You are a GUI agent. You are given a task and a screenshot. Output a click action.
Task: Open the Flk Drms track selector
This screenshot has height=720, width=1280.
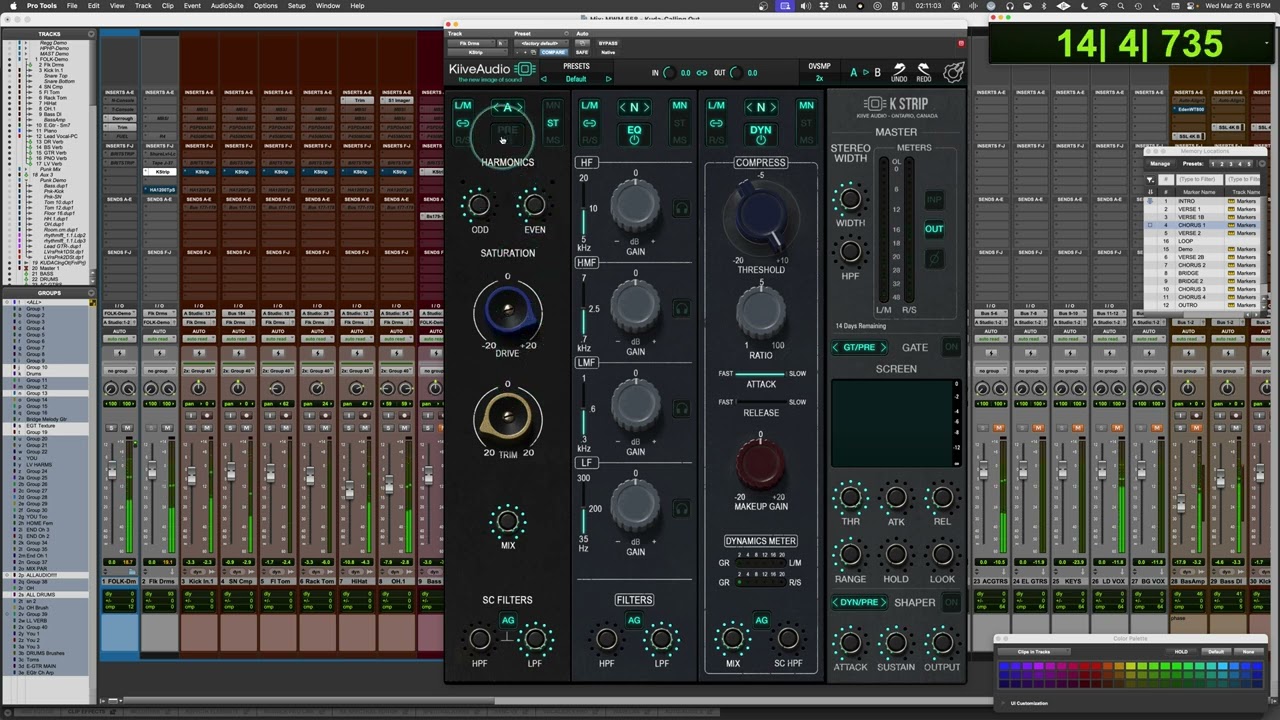471,44
